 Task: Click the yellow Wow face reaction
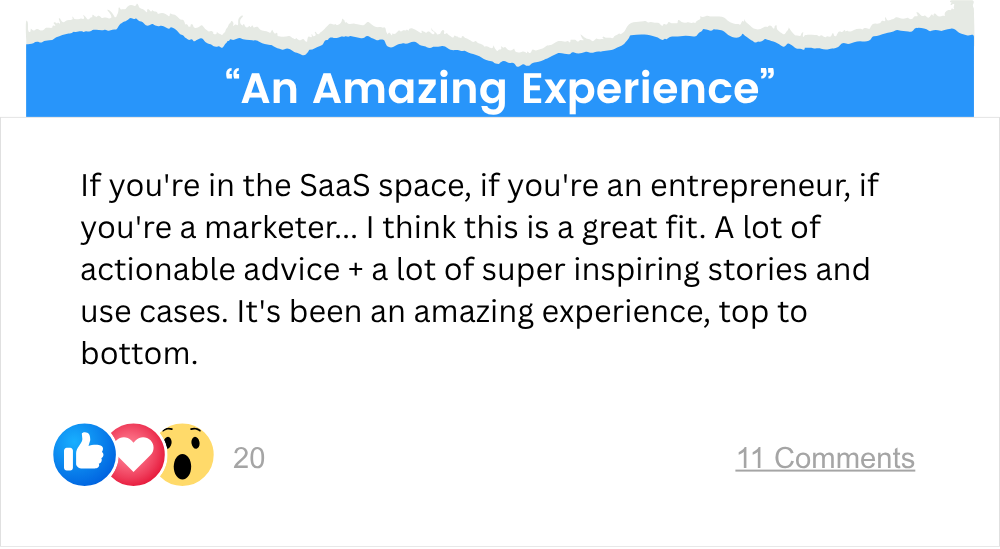point(186,455)
